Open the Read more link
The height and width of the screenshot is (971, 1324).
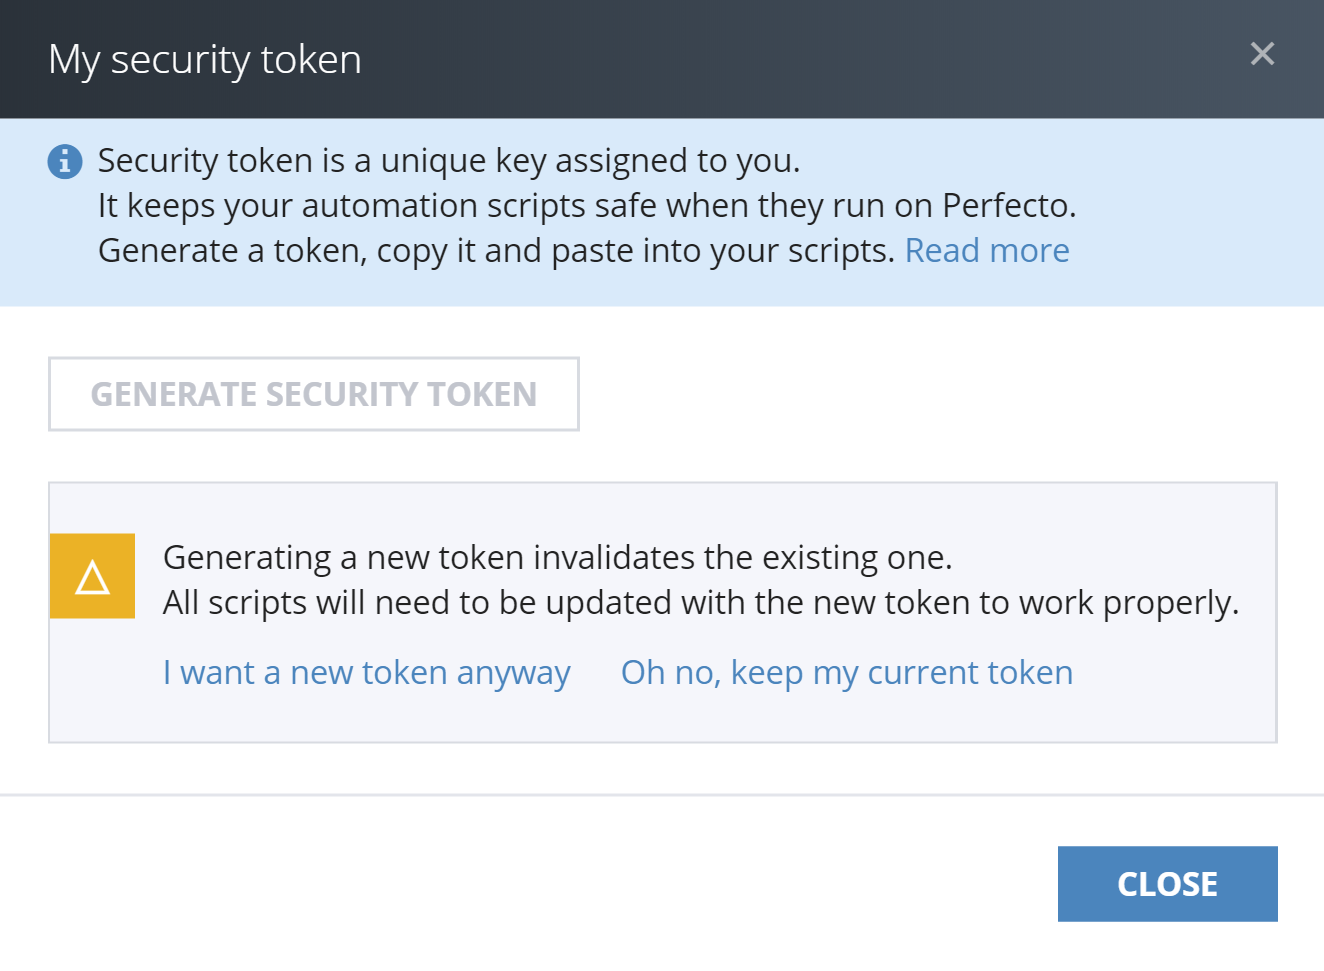pos(986,251)
